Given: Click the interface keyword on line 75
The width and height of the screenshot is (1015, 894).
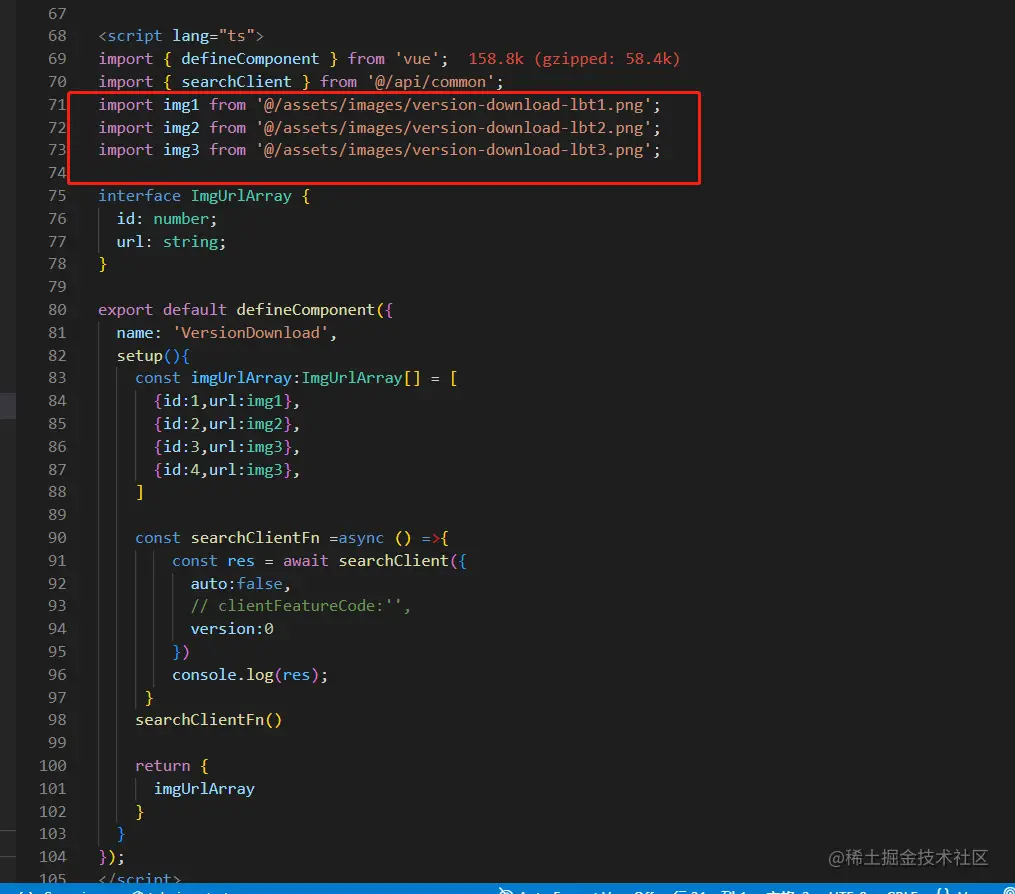Looking at the screenshot, I should (139, 196).
